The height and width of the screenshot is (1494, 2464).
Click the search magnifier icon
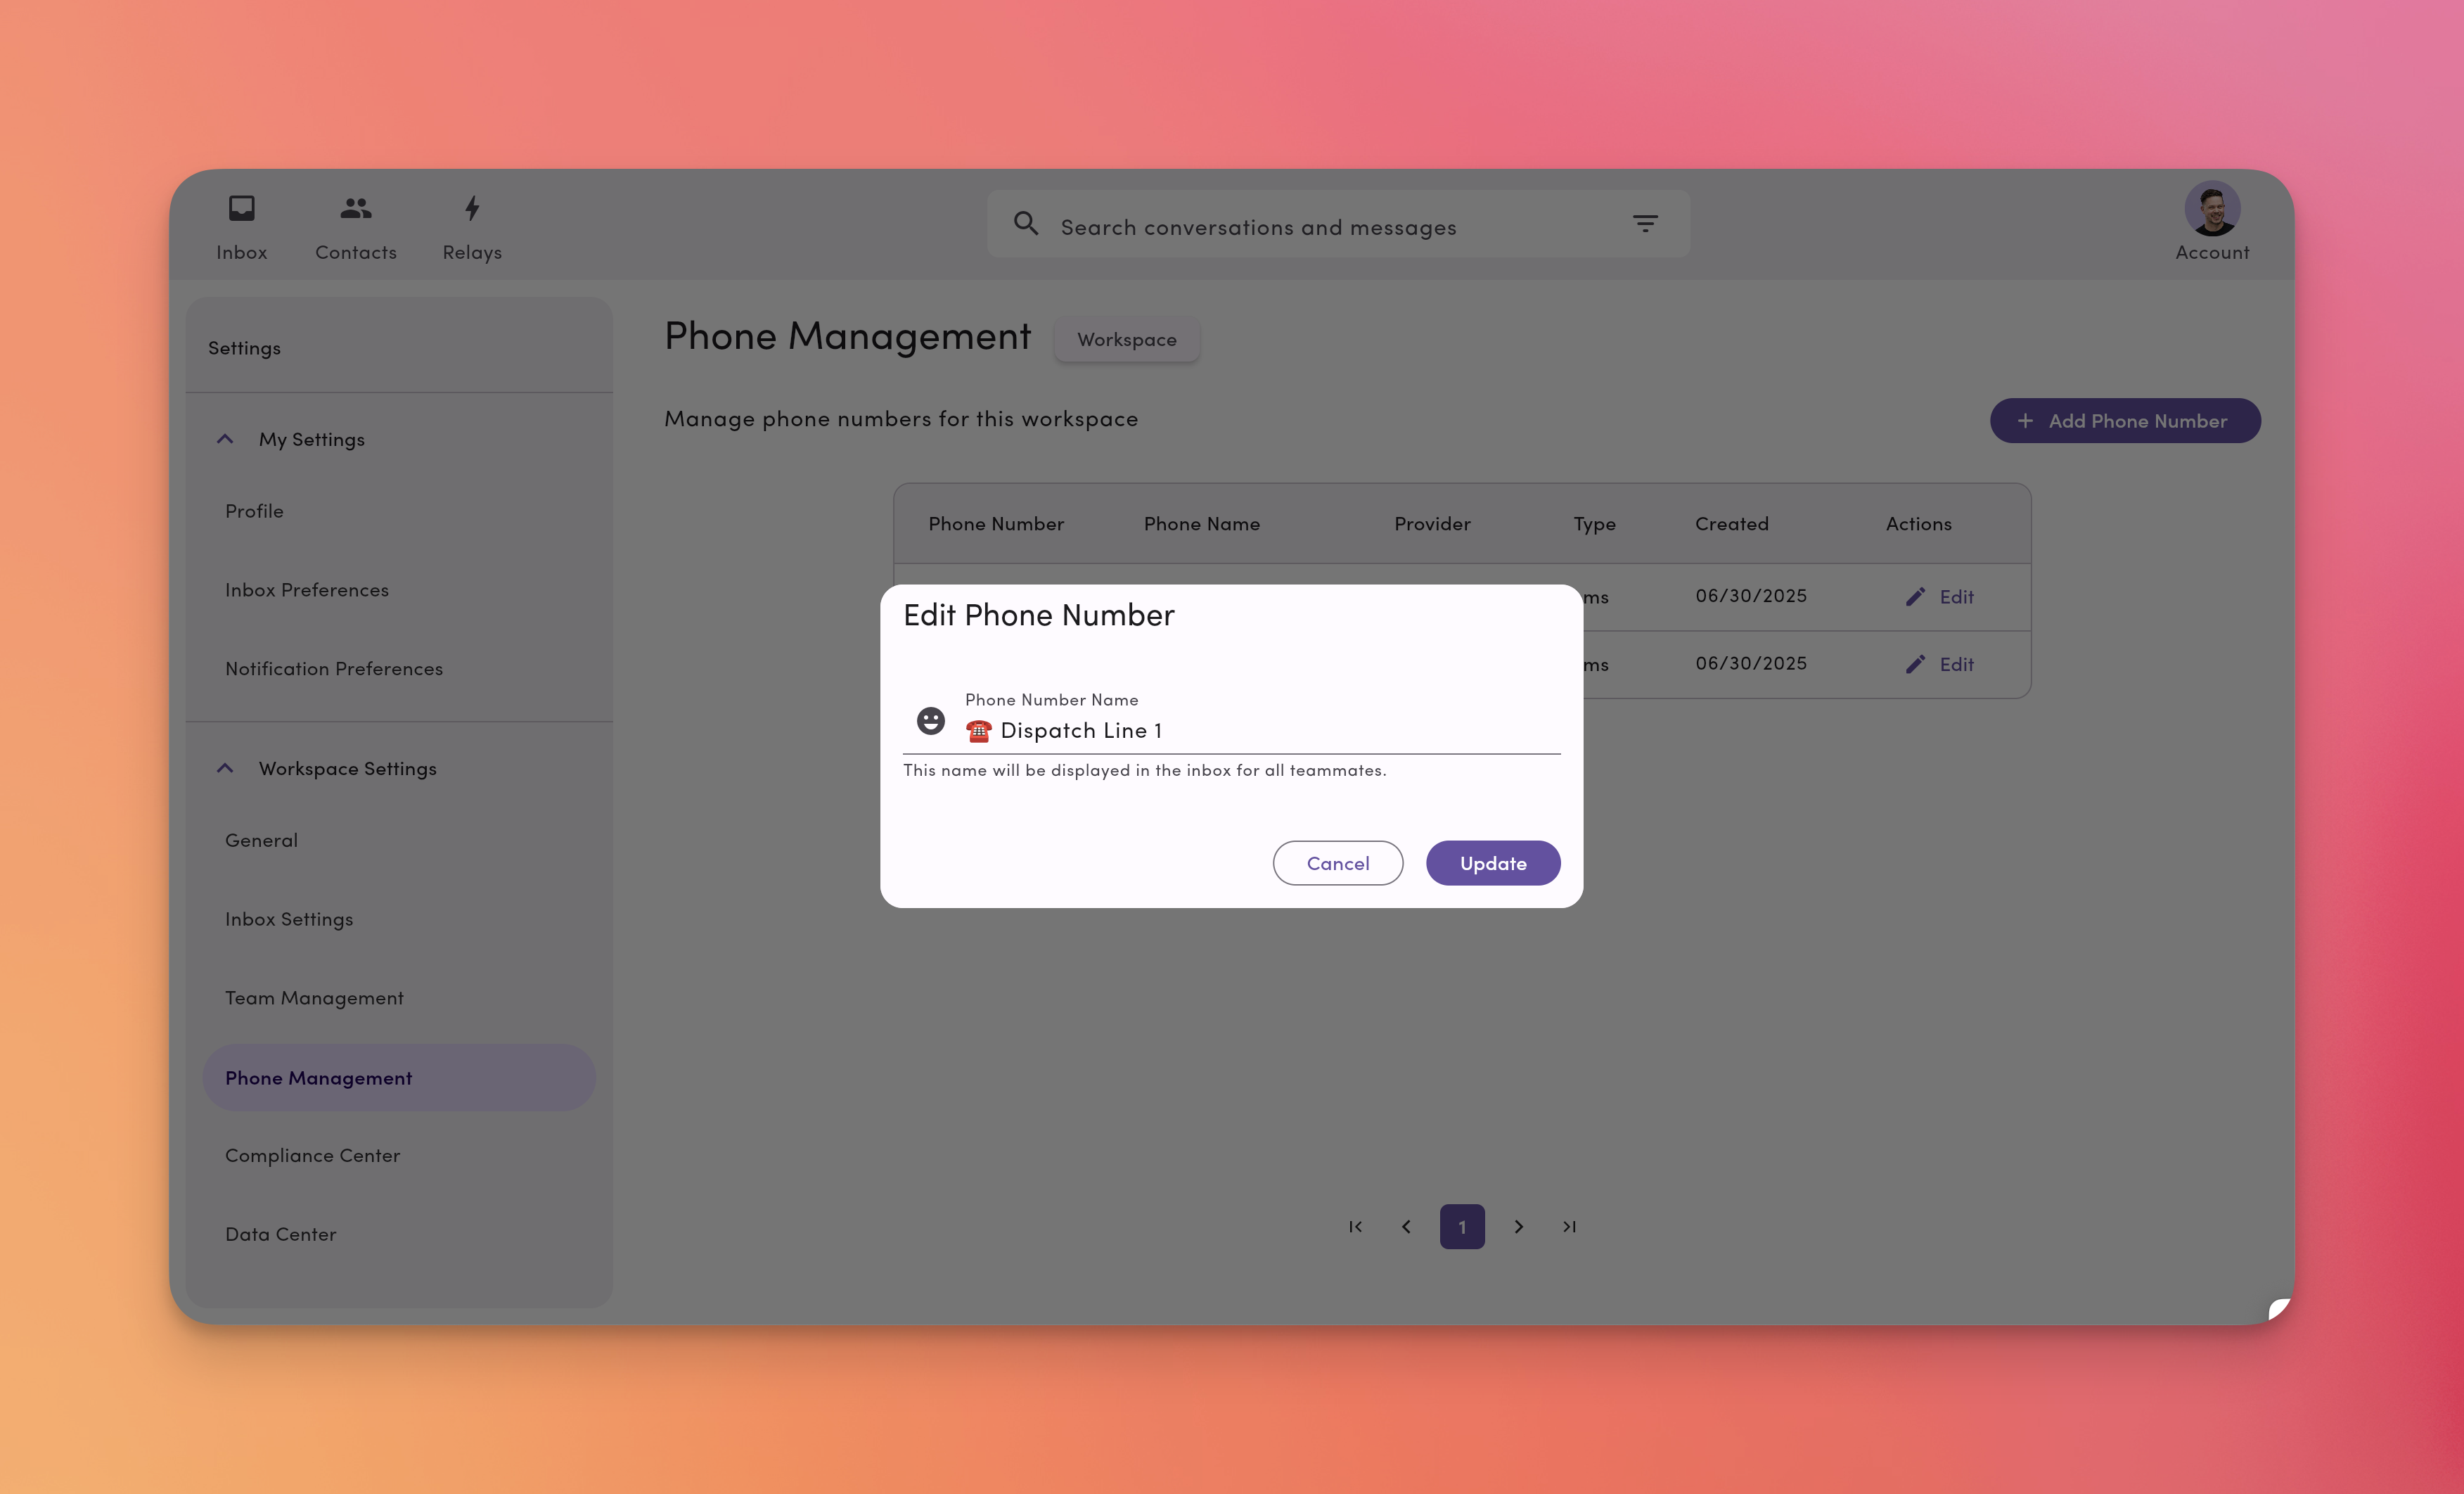click(x=1025, y=224)
